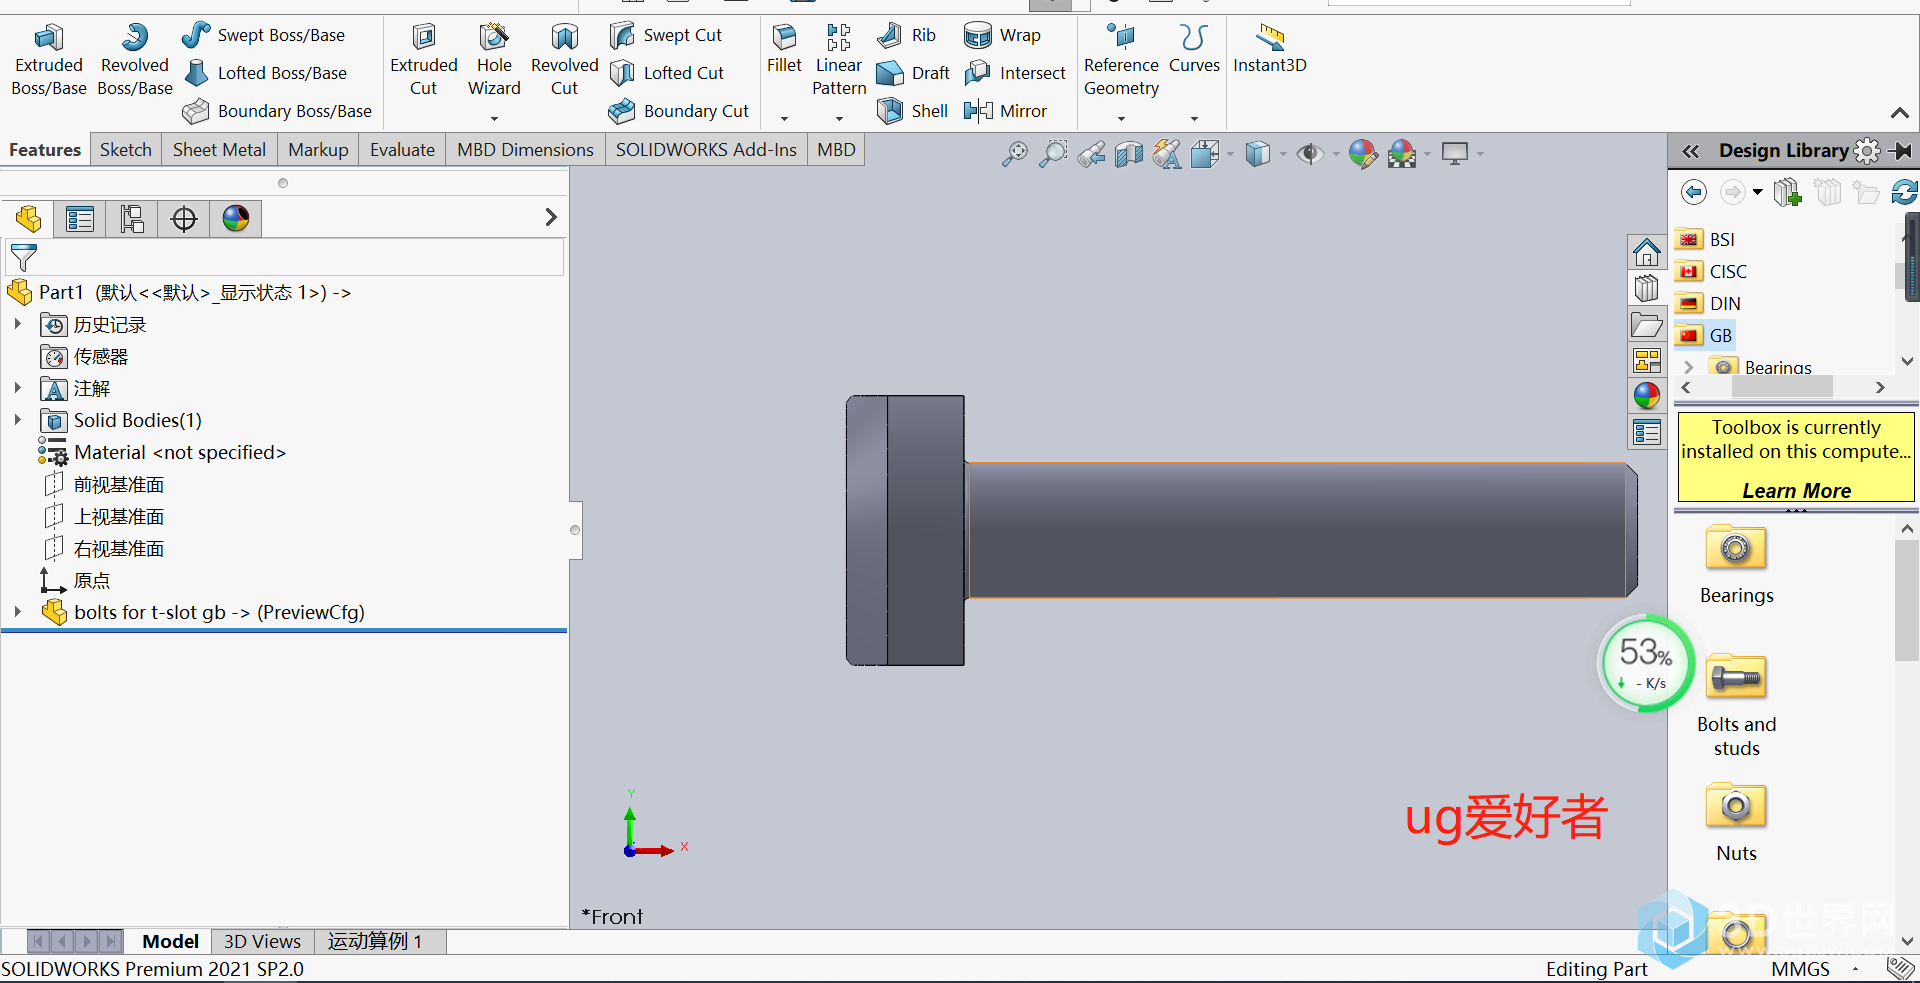Click the Swept Boss/Base command
Image resolution: width=1920 pixels, height=983 pixels.
[x=263, y=35]
